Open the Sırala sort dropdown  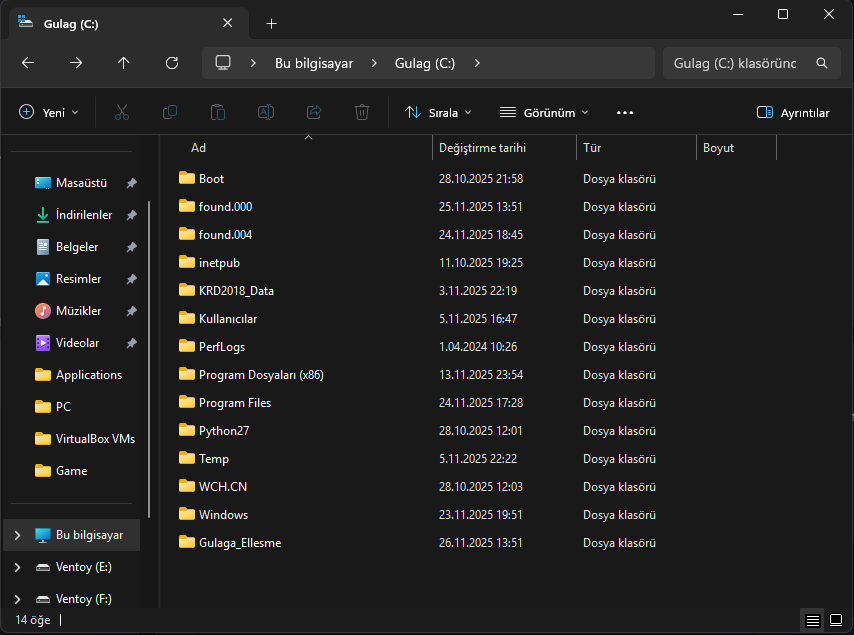point(438,113)
